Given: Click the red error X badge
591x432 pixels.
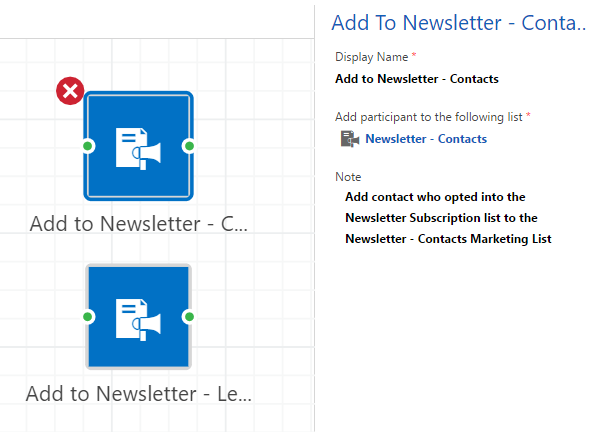Looking at the screenshot, I should point(70,91).
